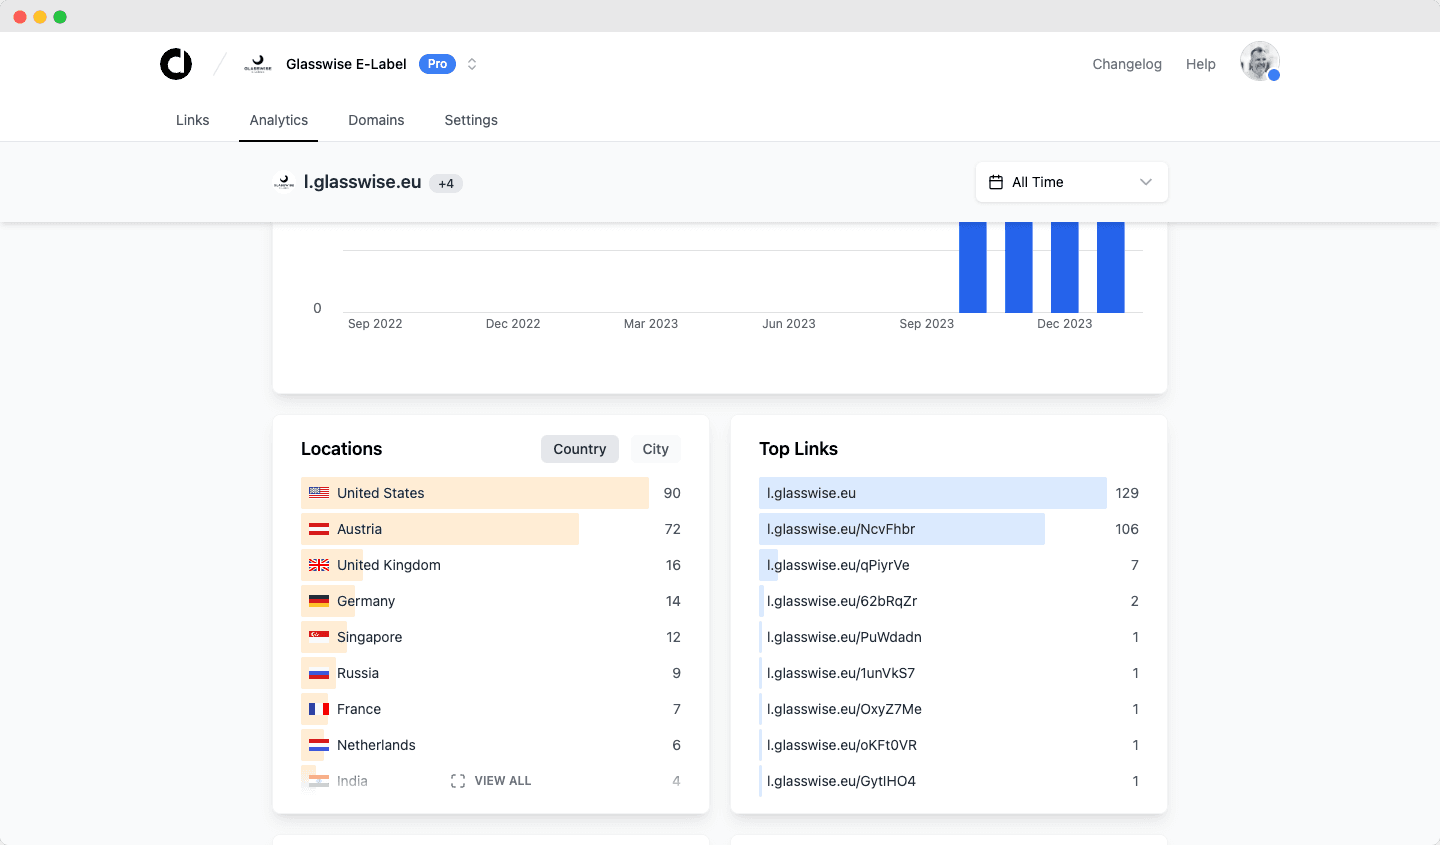Open the Changelog page
The height and width of the screenshot is (845, 1440).
click(x=1127, y=63)
